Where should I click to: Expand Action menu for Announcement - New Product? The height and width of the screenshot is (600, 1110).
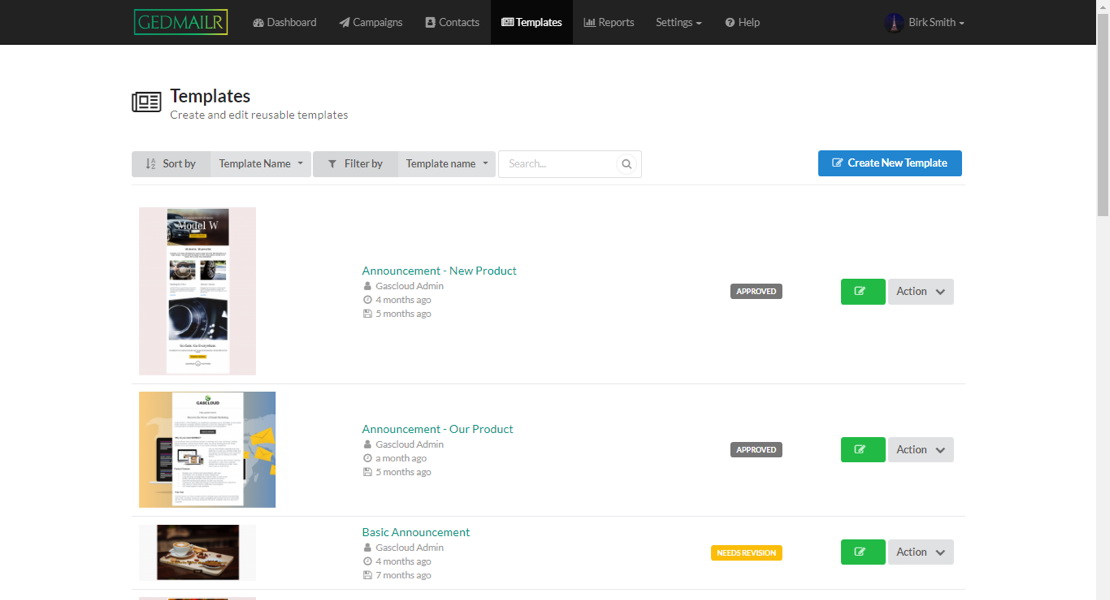920,292
